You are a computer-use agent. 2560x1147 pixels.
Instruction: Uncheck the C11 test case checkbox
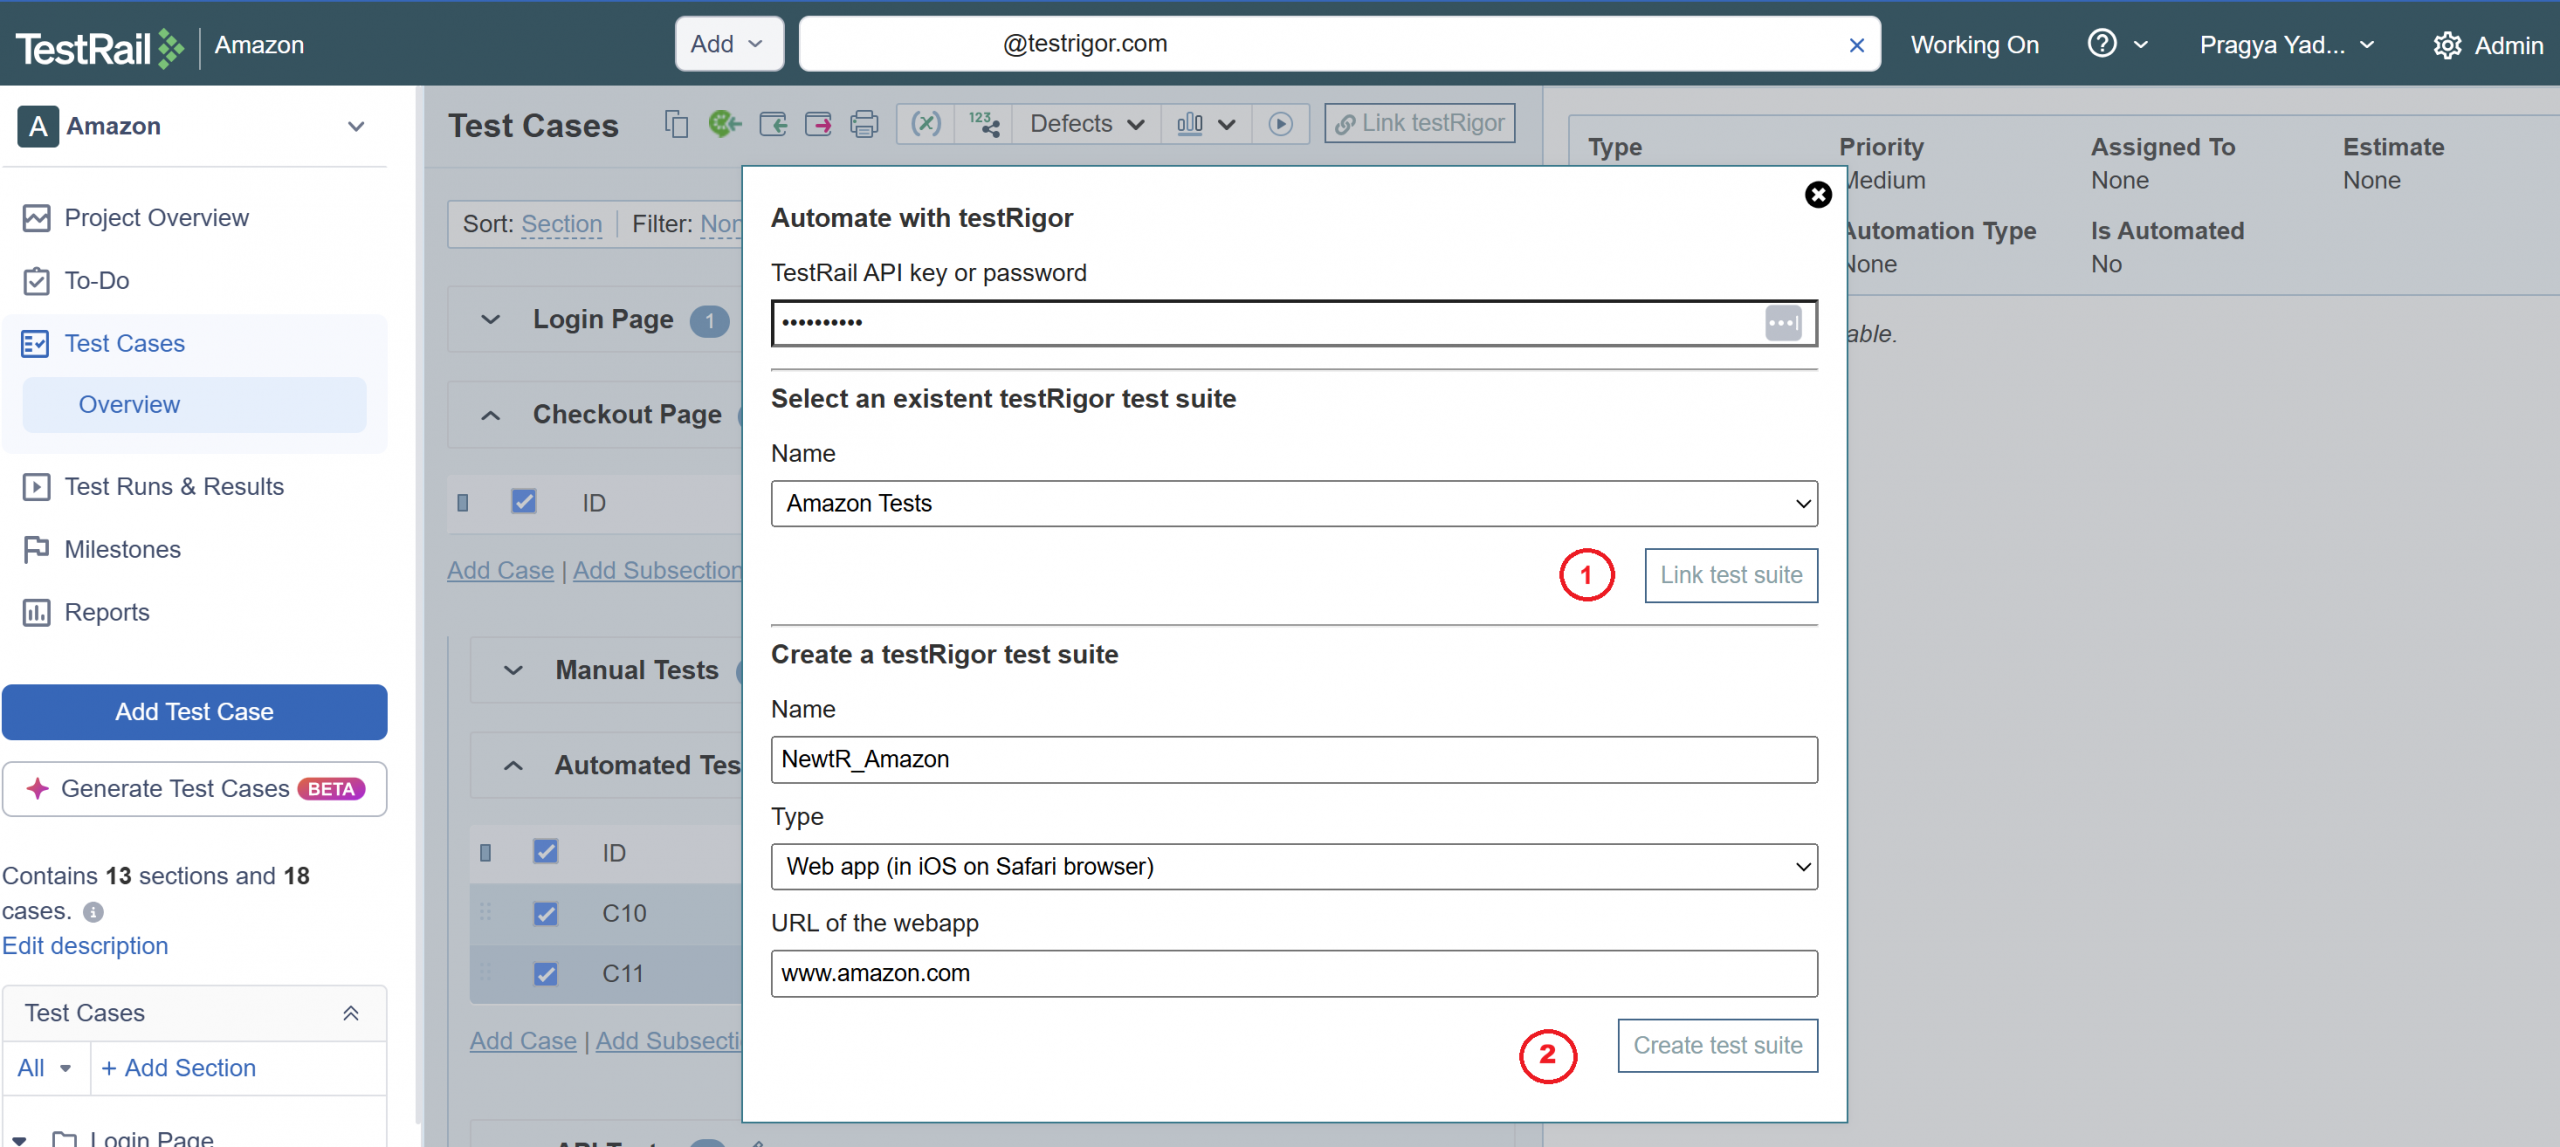546,973
